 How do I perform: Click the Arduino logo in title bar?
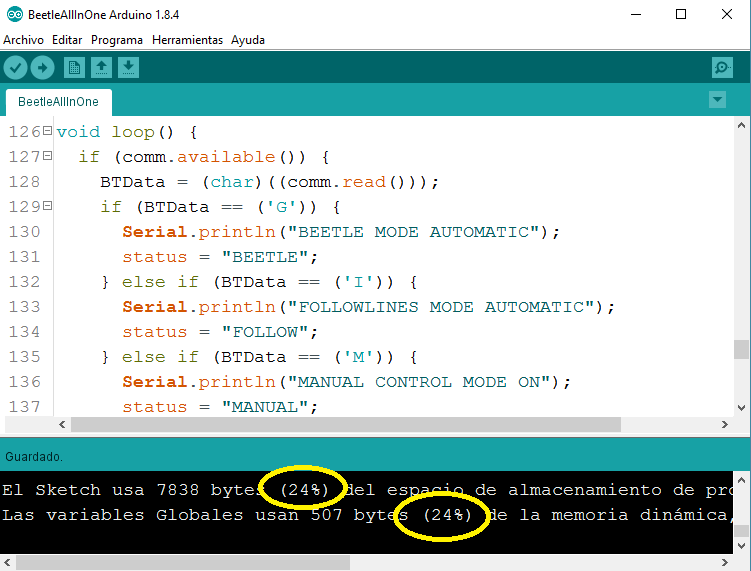(x=15, y=14)
